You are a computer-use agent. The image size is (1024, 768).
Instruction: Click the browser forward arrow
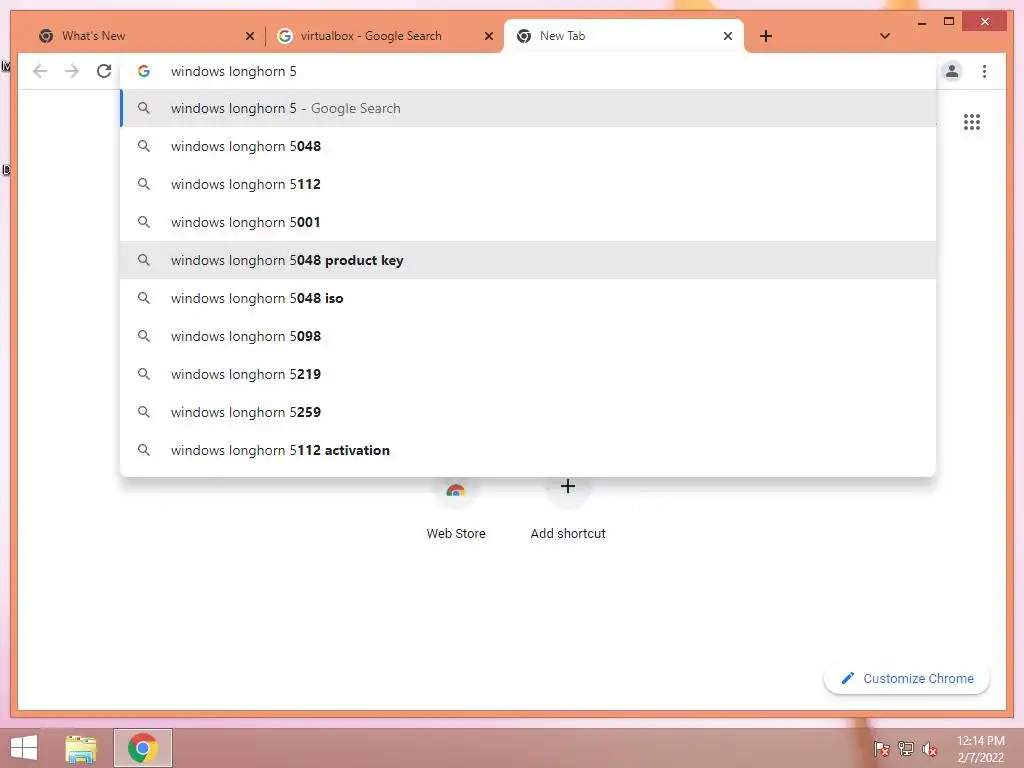72,71
